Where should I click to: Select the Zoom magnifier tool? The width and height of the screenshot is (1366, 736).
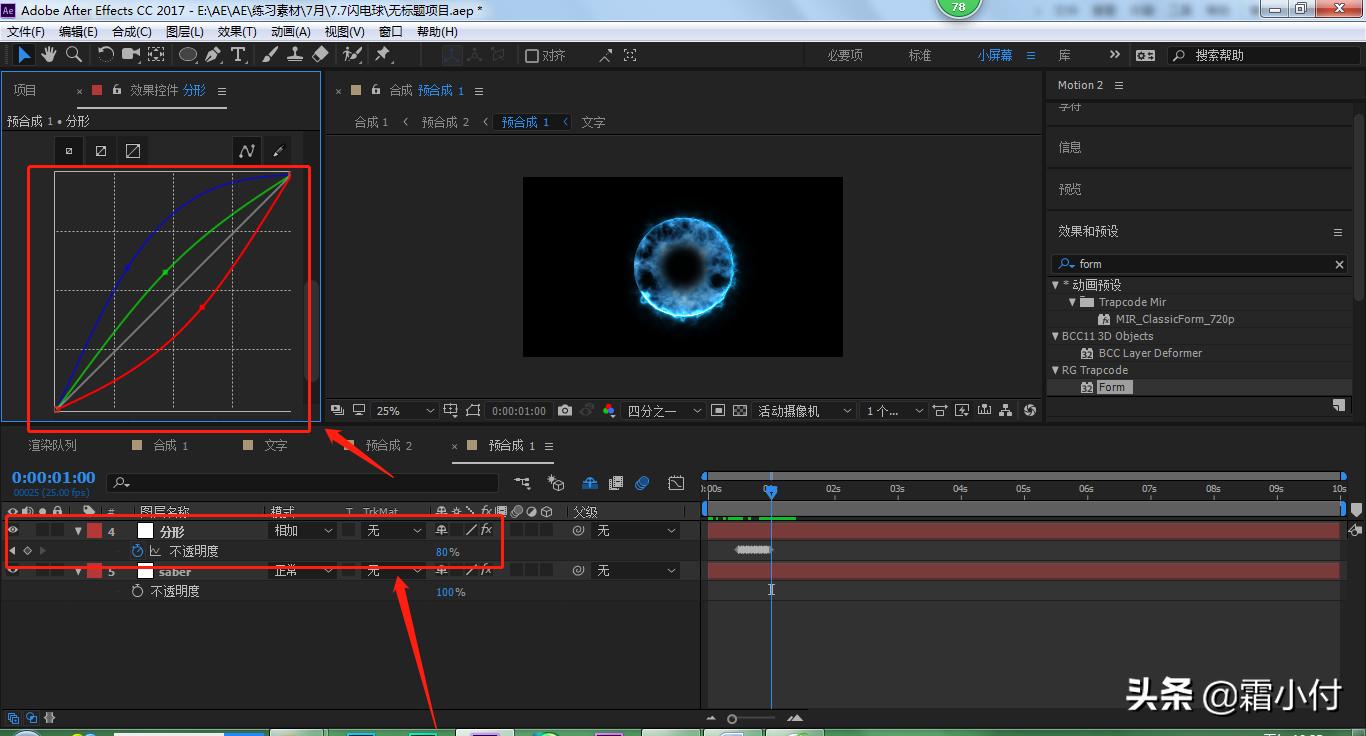73,55
